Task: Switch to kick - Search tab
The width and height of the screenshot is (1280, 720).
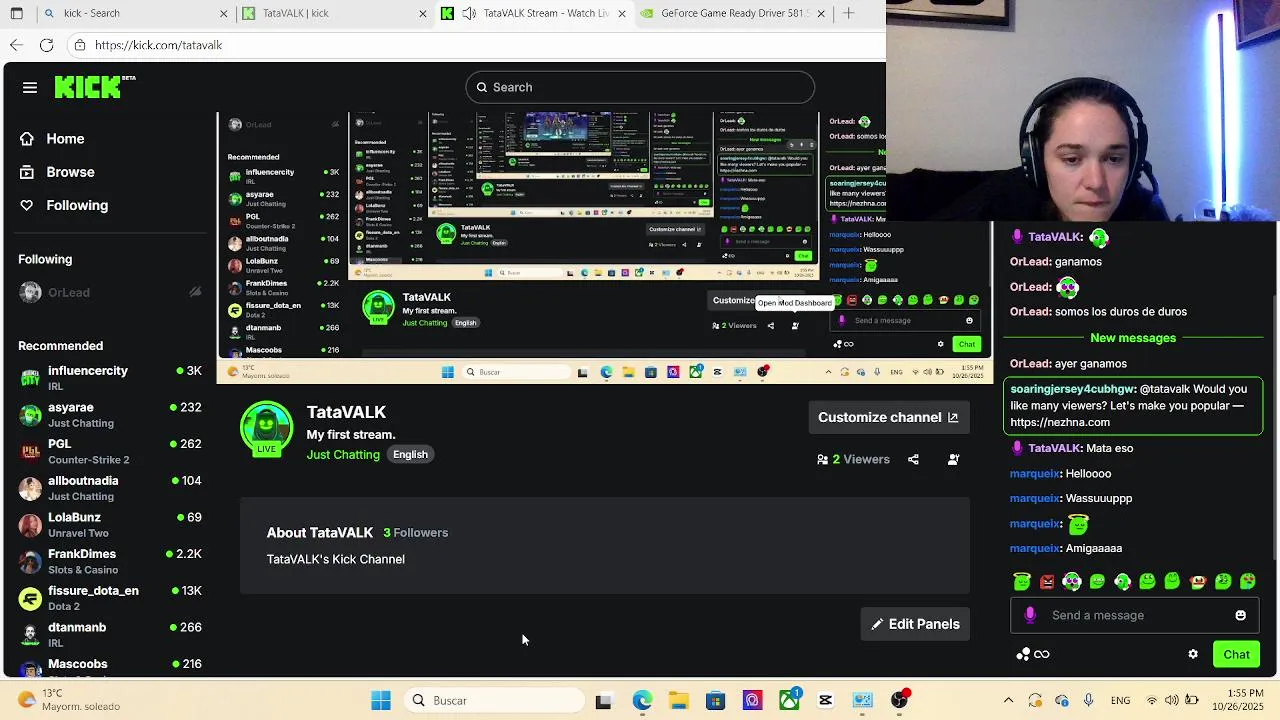Action: coord(130,13)
